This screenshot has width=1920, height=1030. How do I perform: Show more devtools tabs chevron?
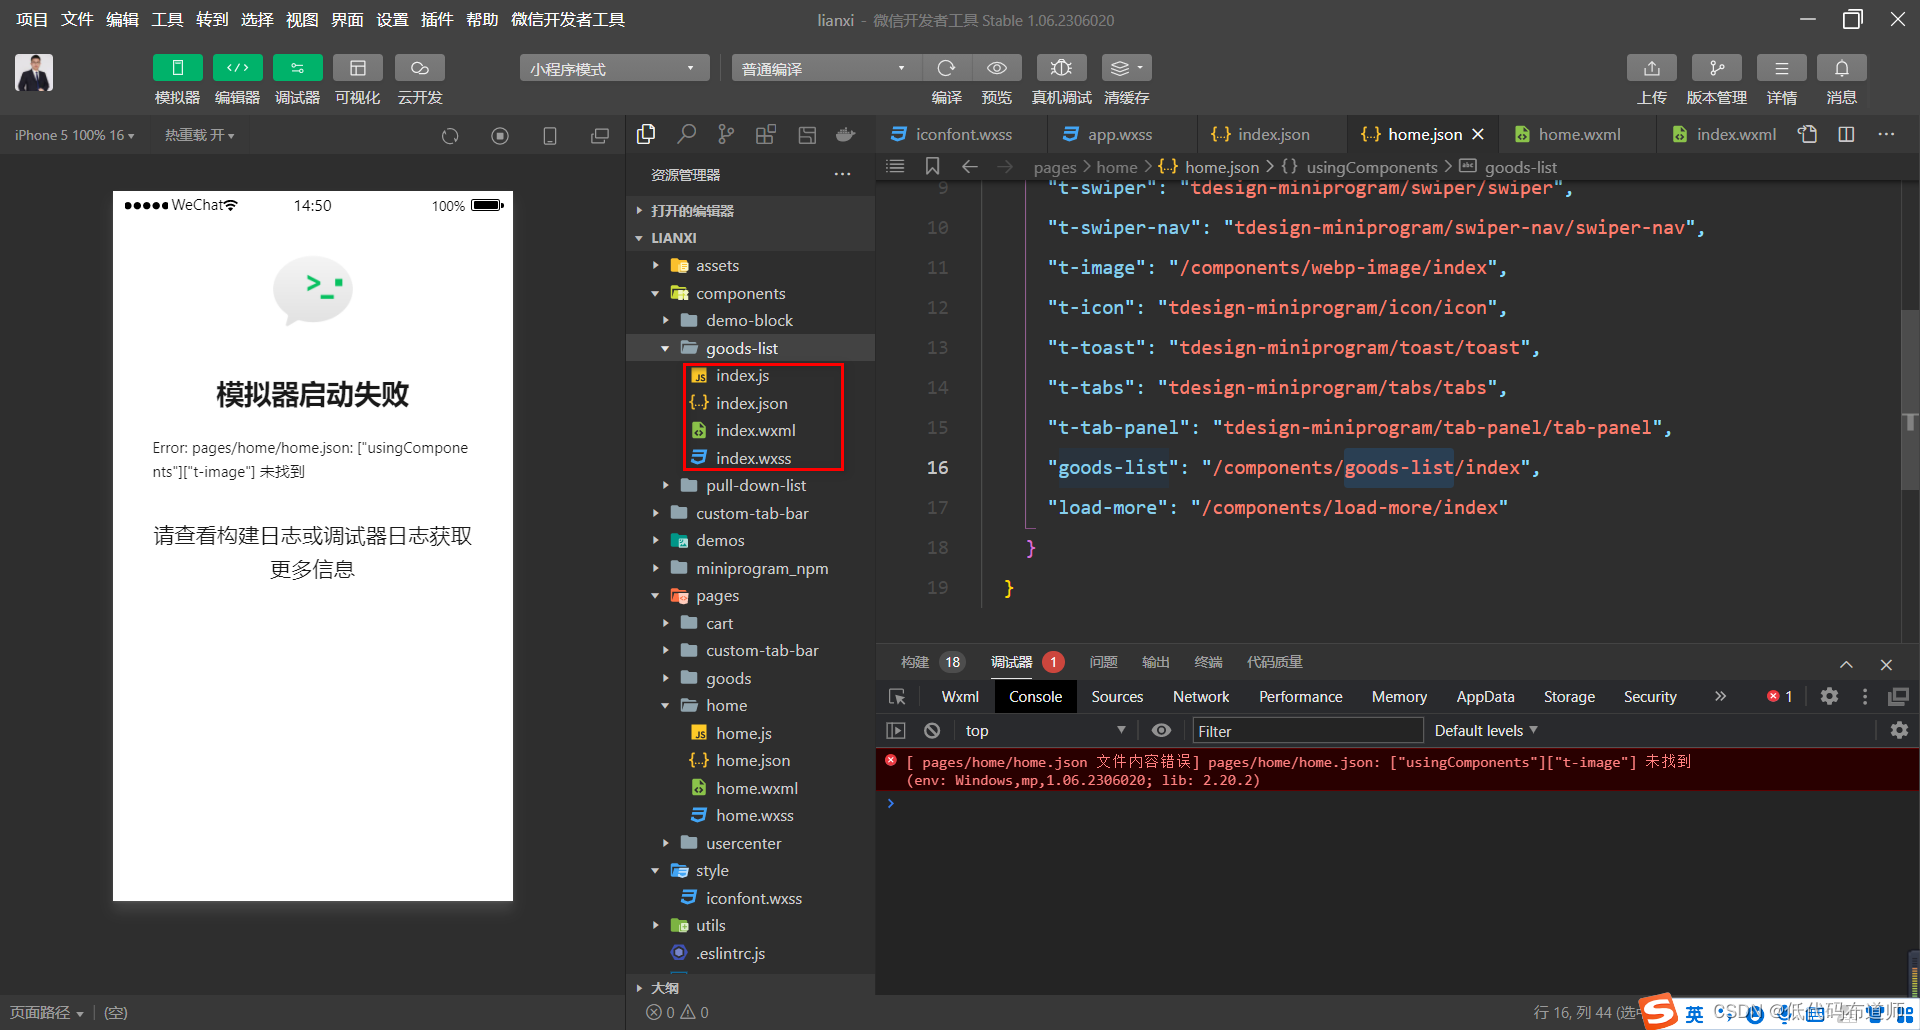tap(1720, 697)
